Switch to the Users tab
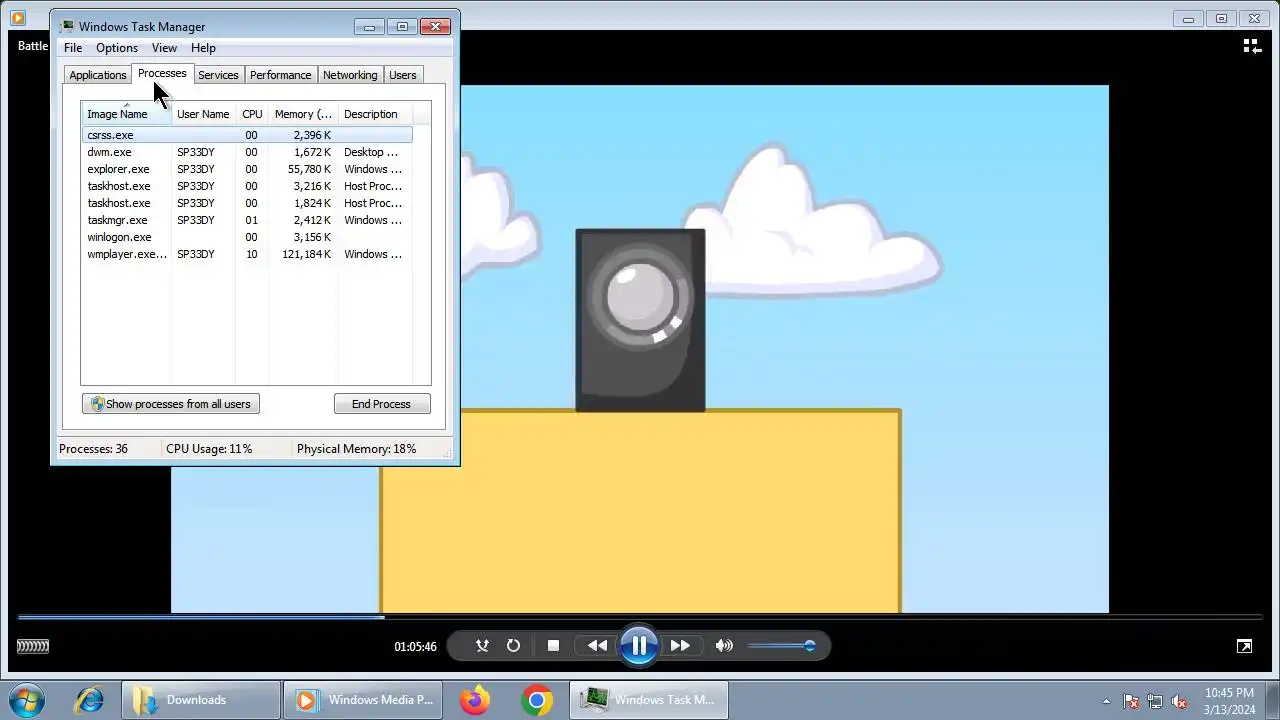Image resolution: width=1280 pixels, height=720 pixels. (x=403, y=75)
